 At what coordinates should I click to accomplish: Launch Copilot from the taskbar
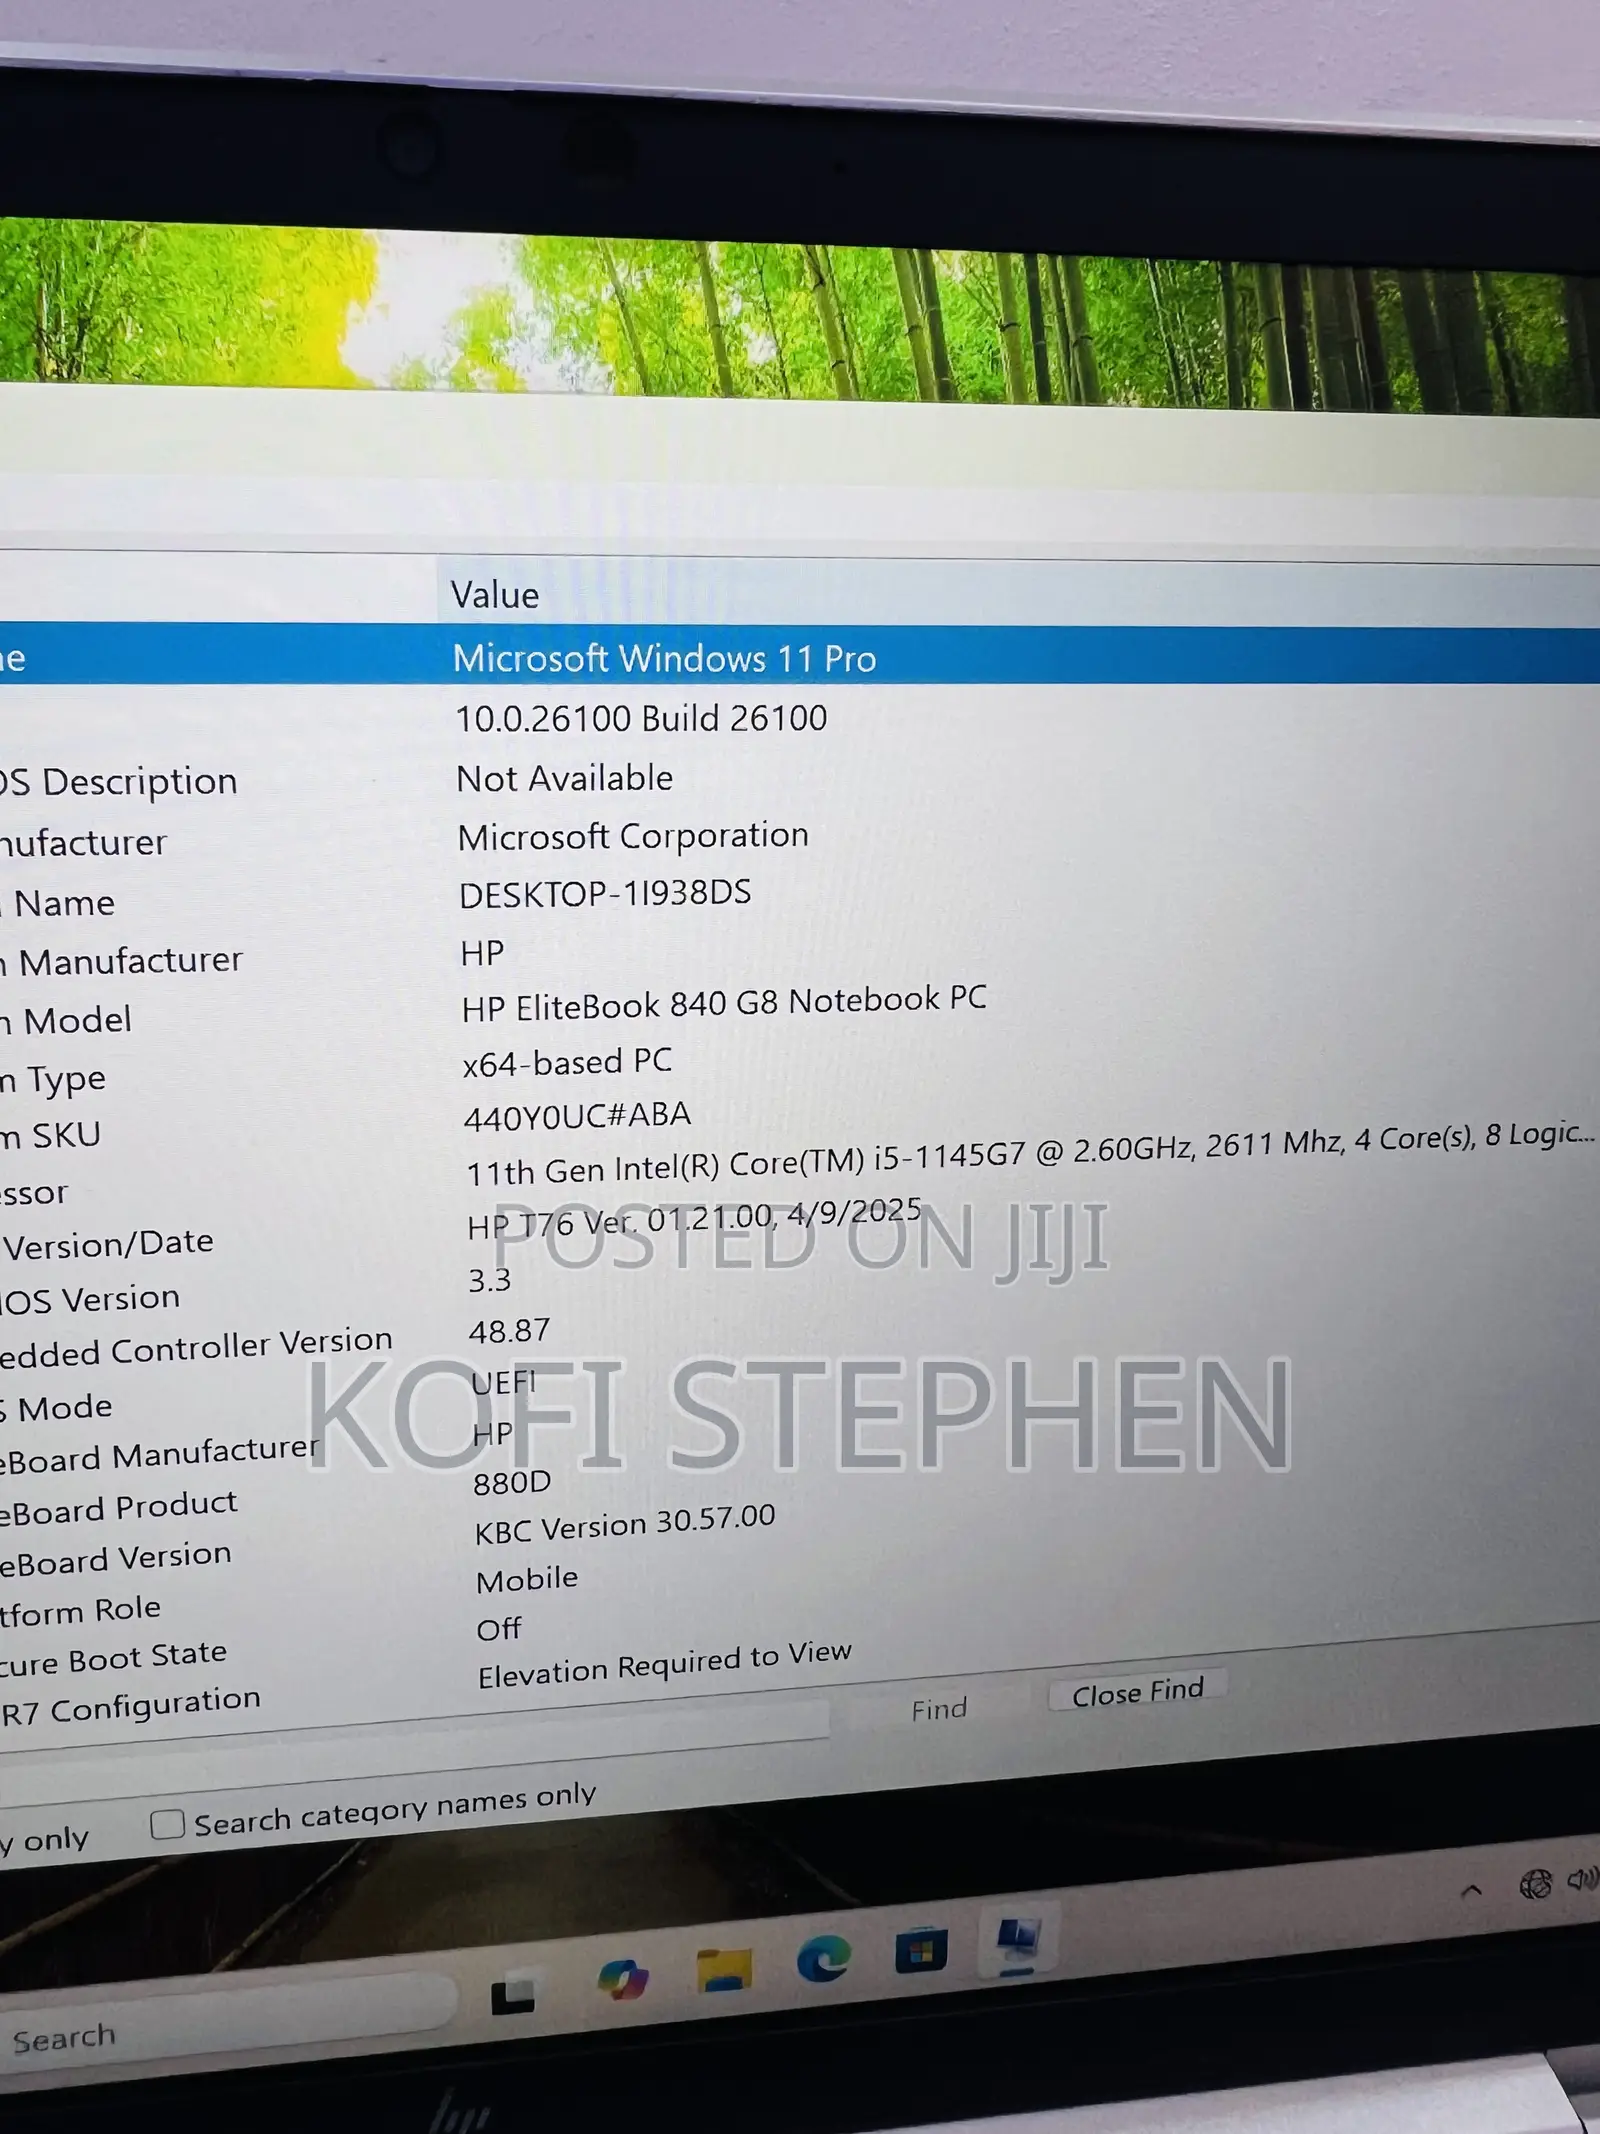(x=622, y=1978)
